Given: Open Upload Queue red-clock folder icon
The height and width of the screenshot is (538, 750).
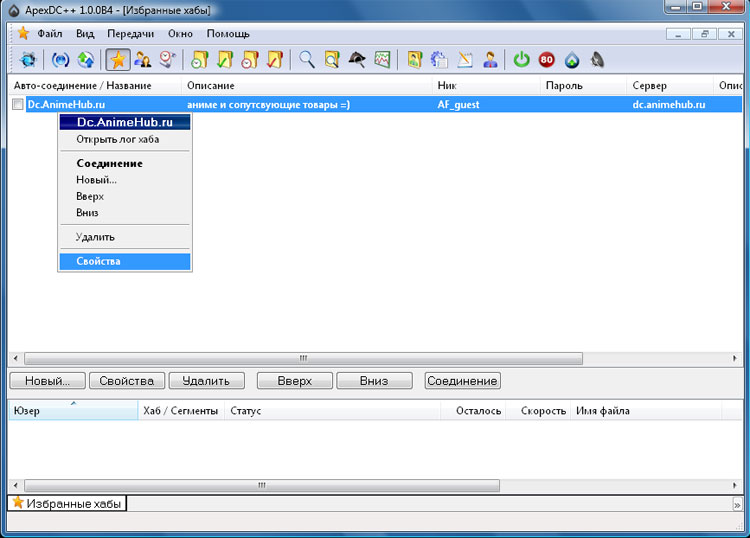Looking at the screenshot, I should coord(250,60).
